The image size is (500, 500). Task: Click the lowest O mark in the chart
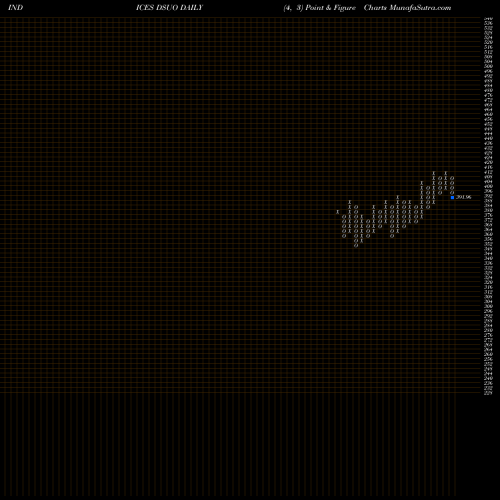click(356, 246)
